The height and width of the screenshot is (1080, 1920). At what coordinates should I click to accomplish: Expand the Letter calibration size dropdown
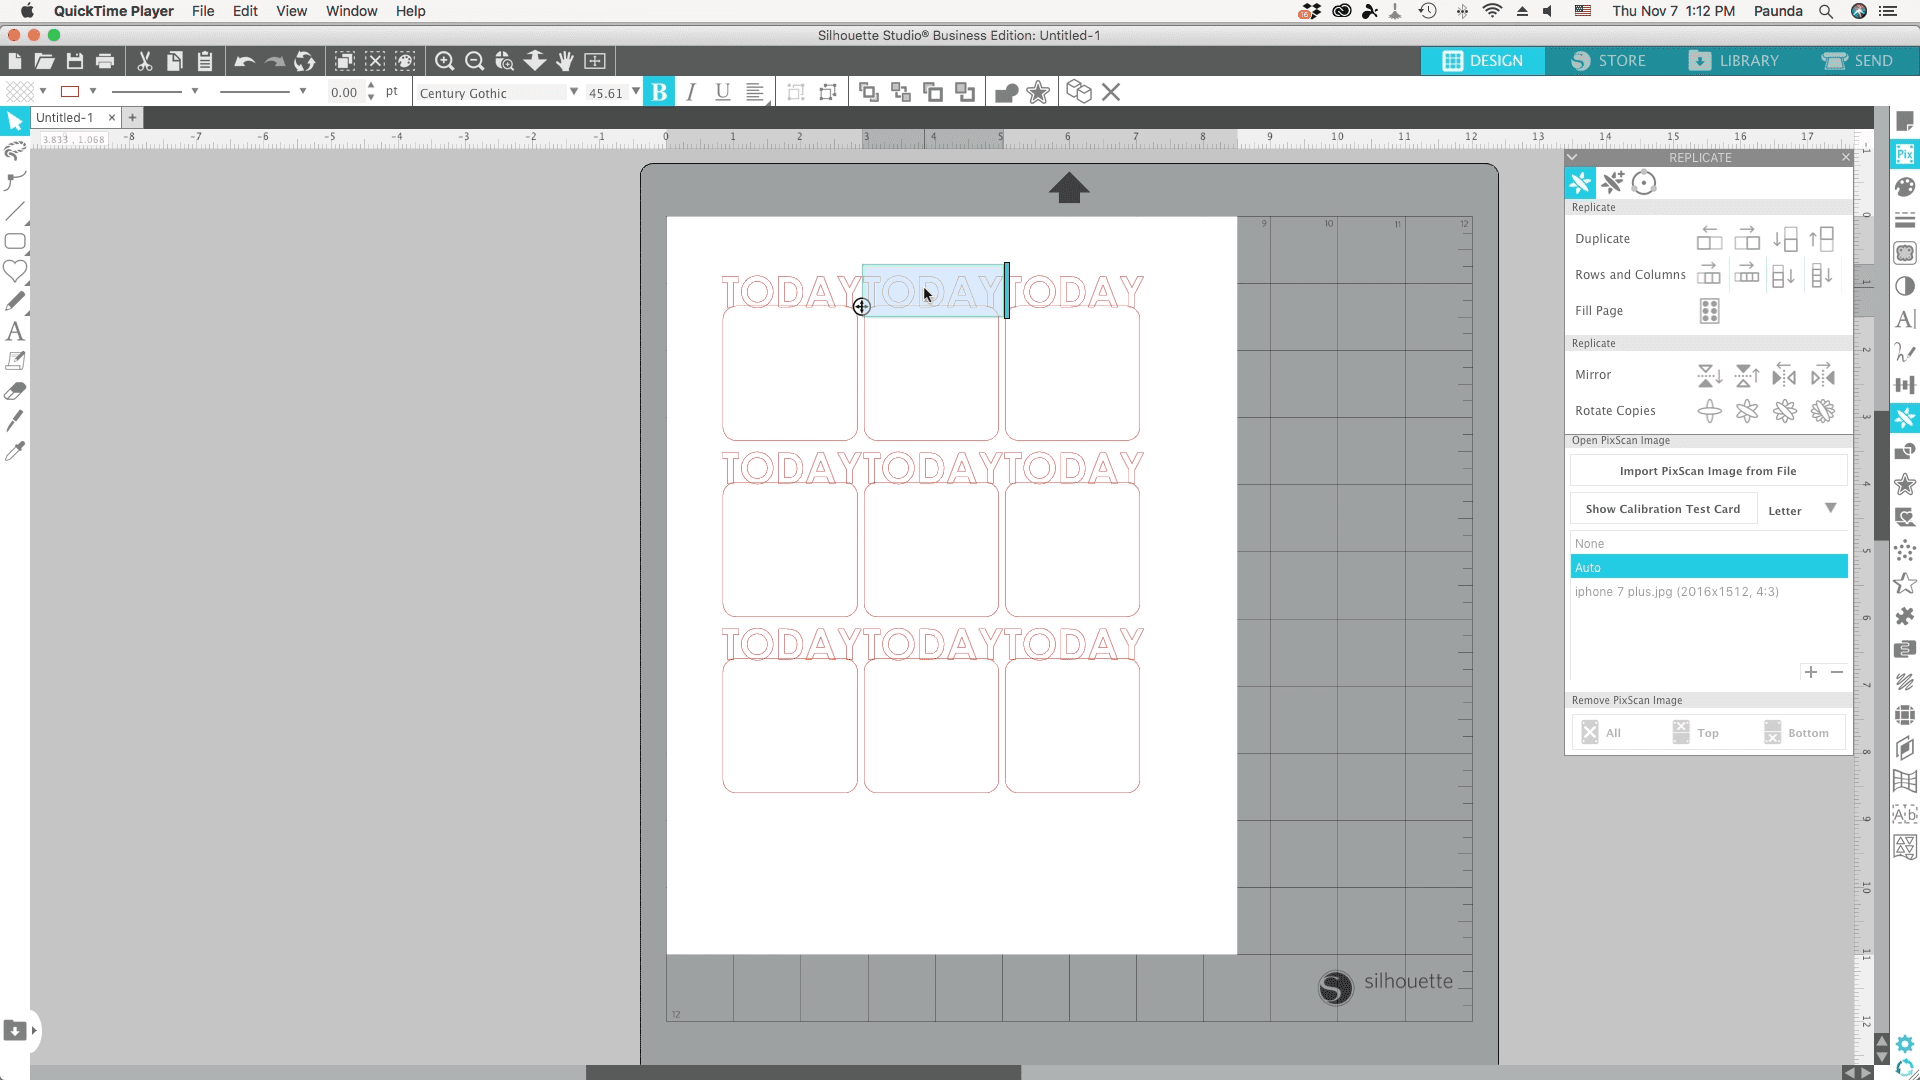[1830, 509]
